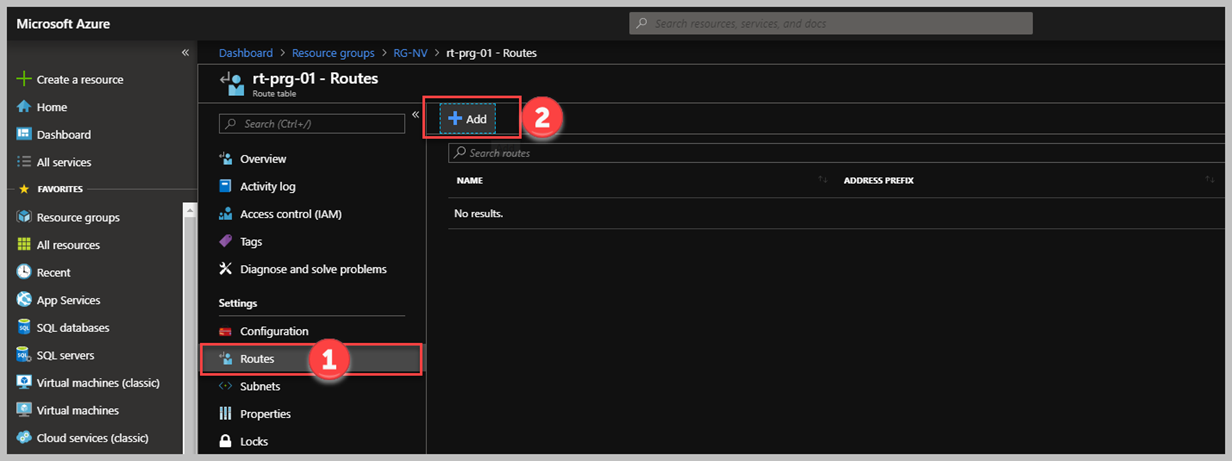The width and height of the screenshot is (1232, 461).
Task: Click the All resources grid icon
Action: 24,245
